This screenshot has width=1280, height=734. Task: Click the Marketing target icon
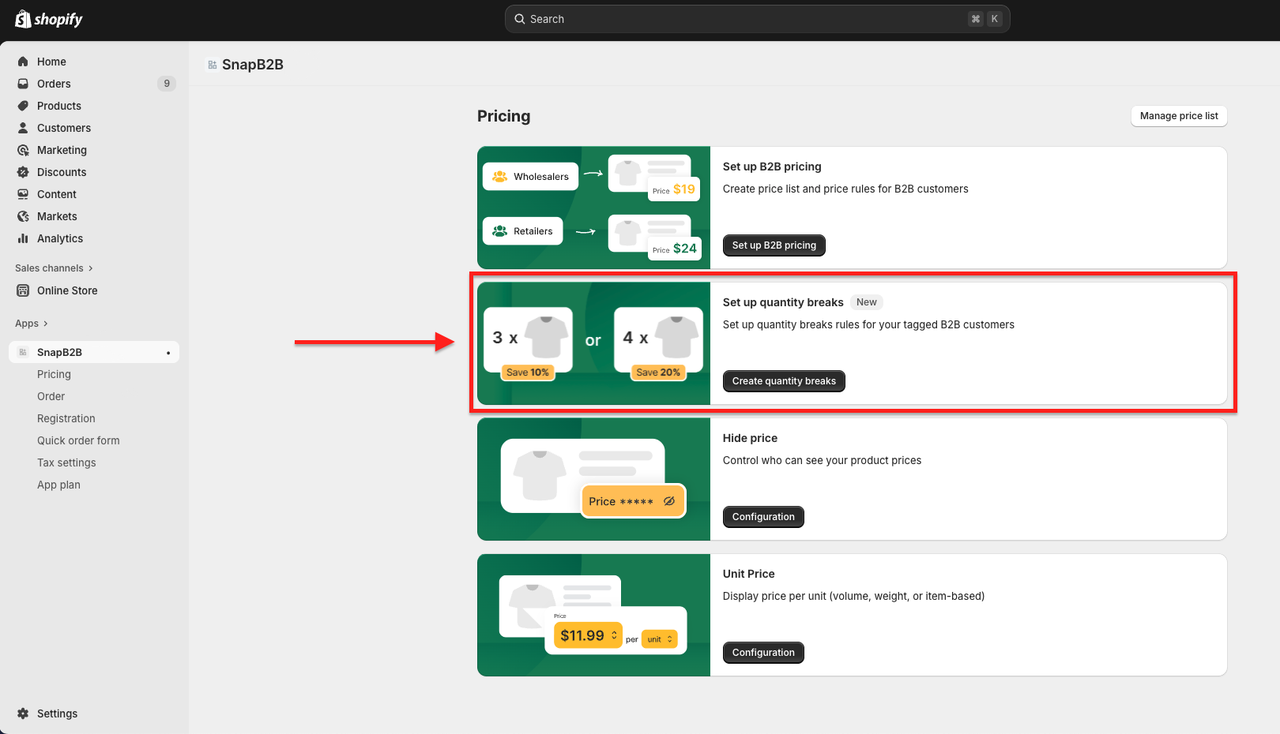[23, 150]
